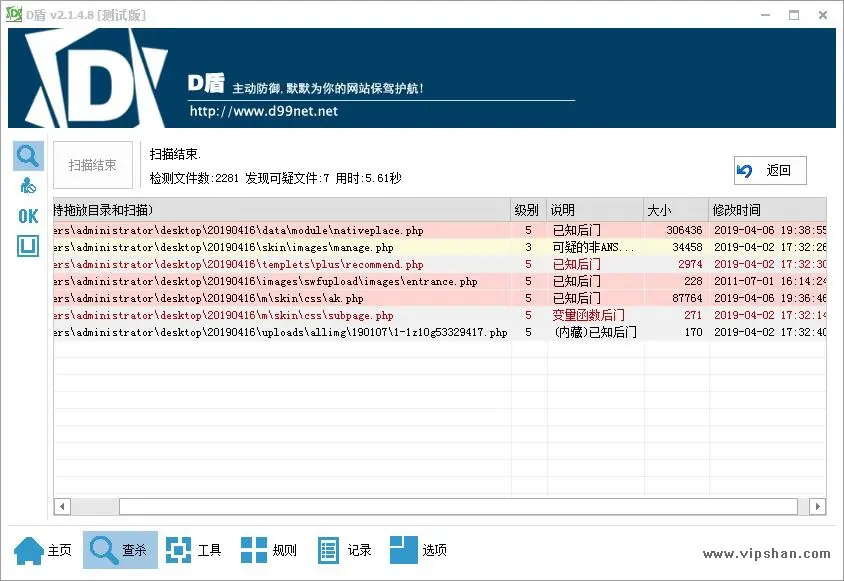Viewport: 844px width, 581px height.
Task: Click the OK icon in the left sidebar
Action: (x=26, y=213)
